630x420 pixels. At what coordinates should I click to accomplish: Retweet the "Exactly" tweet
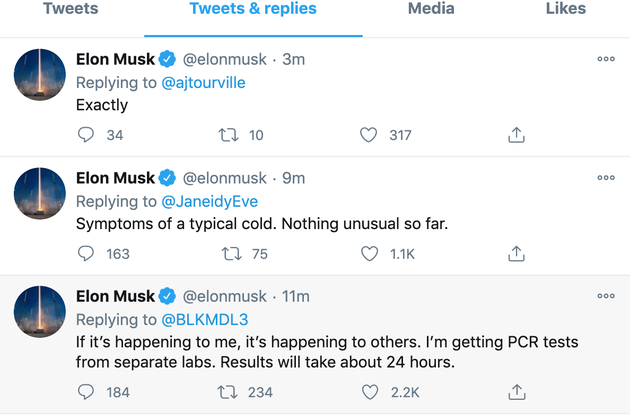pos(227,135)
